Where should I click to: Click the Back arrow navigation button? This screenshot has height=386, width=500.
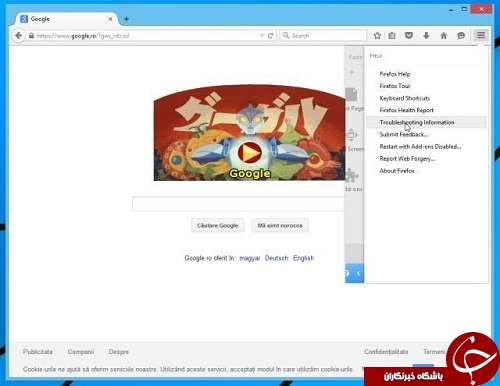click(19, 35)
